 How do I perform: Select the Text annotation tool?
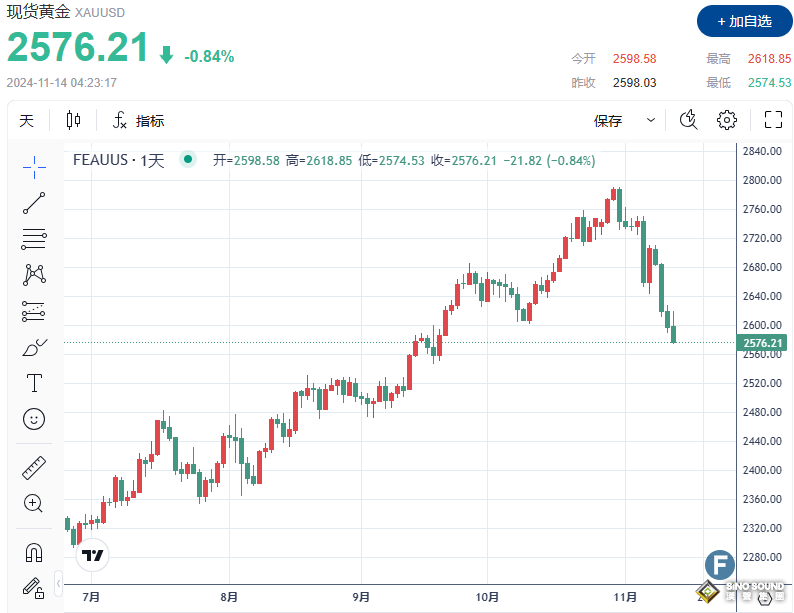pos(34,383)
